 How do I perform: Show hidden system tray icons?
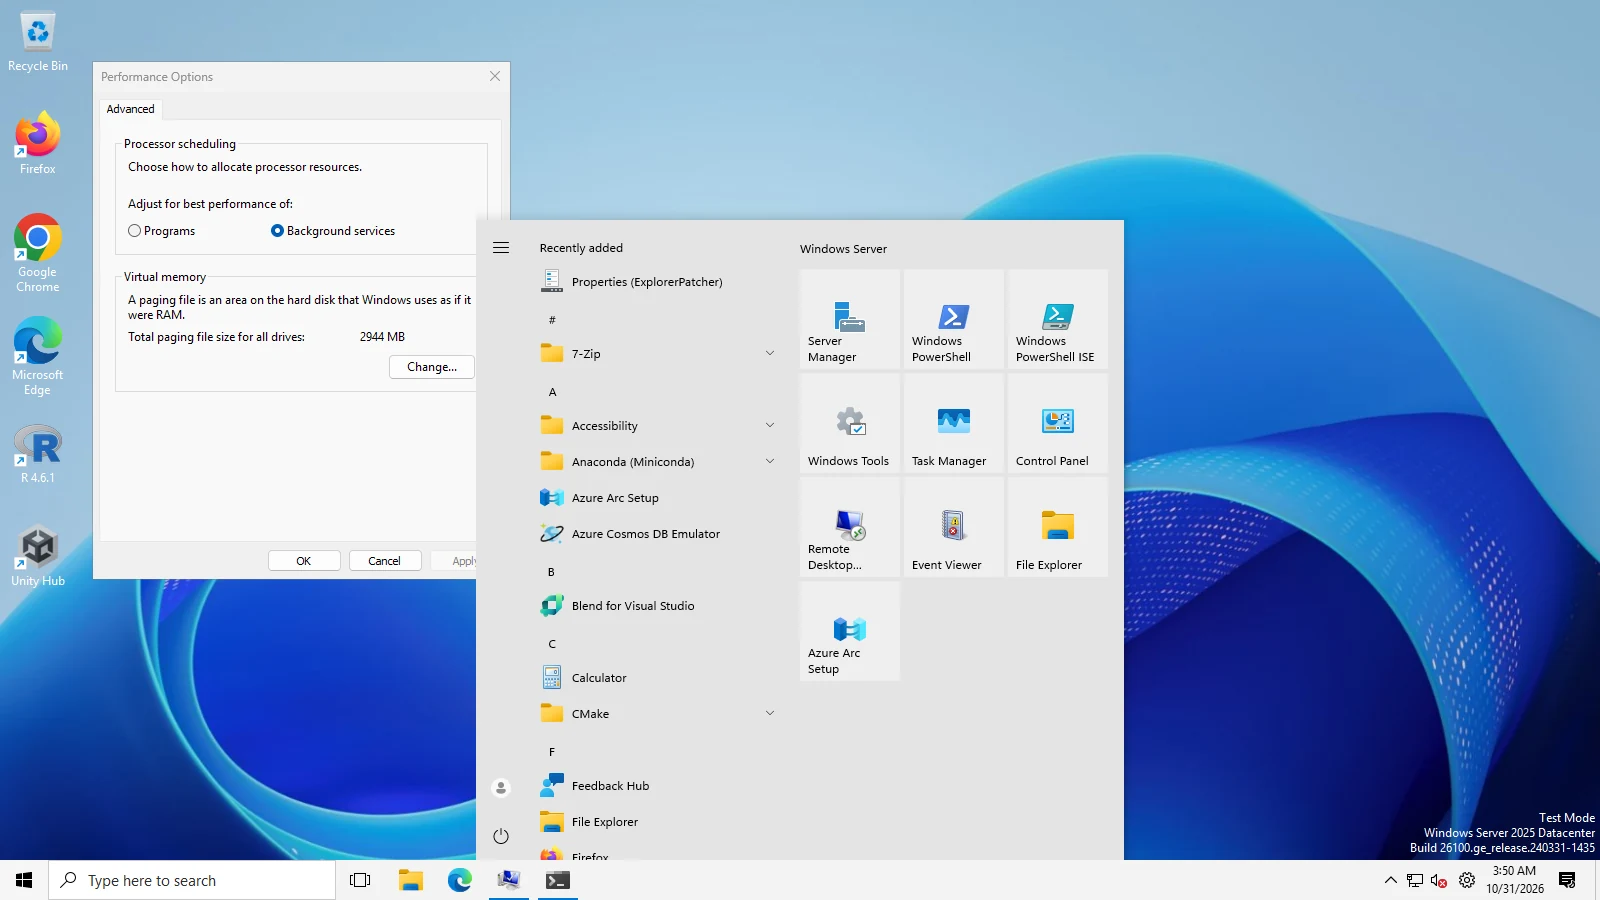click(1390, 881)
